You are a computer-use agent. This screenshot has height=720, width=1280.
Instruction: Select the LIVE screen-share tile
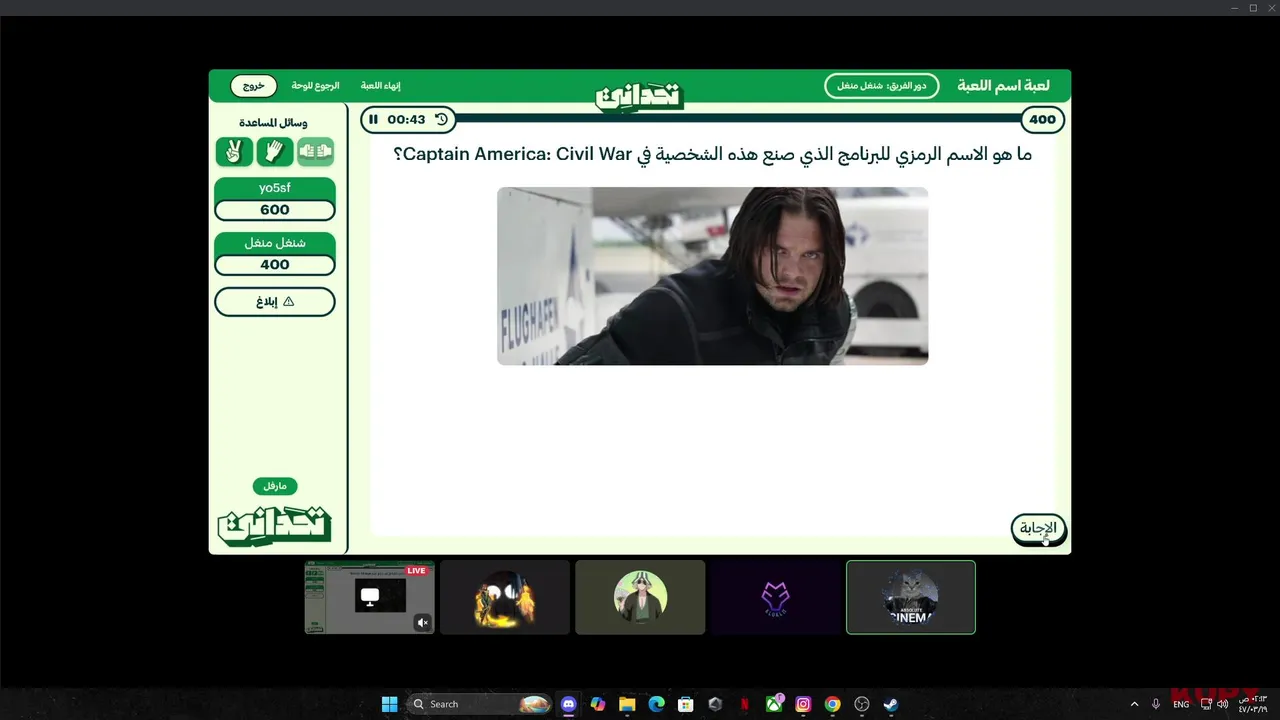coord(369,597)
